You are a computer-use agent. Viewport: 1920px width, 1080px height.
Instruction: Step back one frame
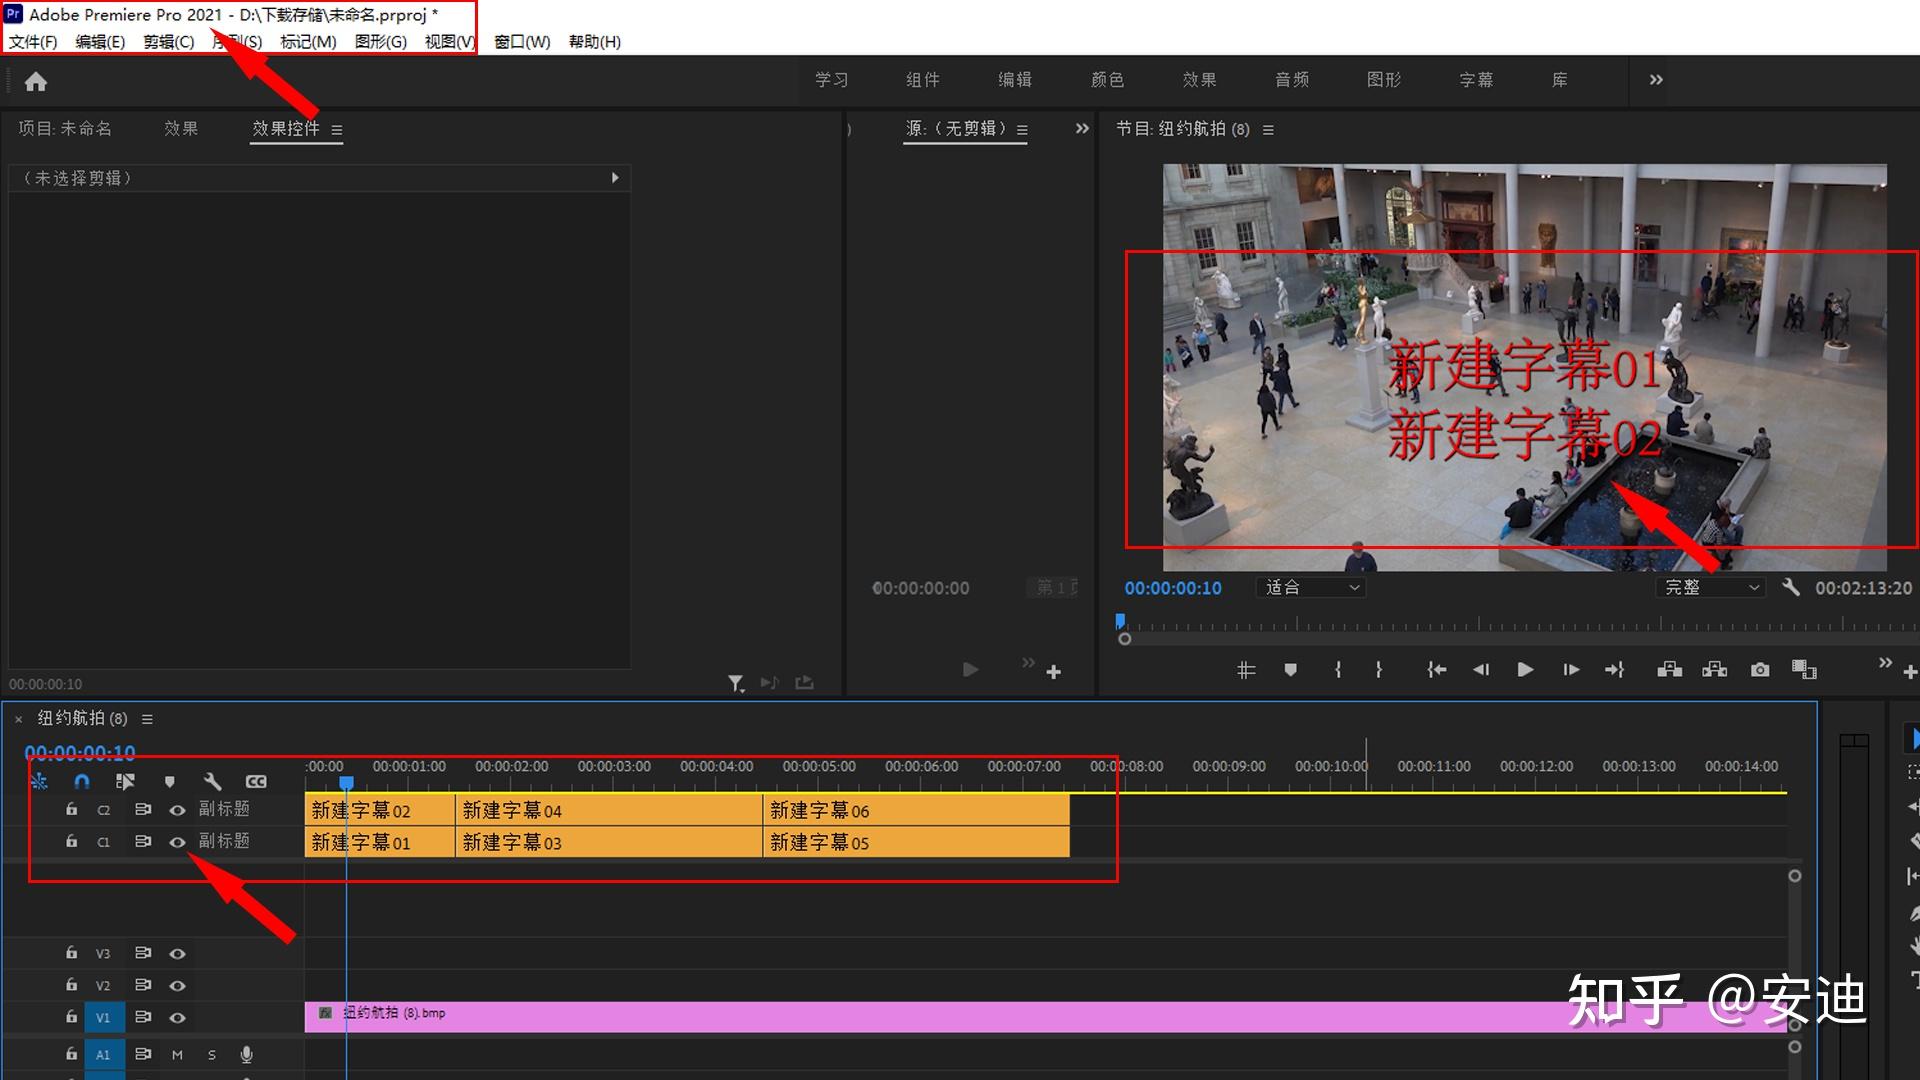click(1481, 670)
